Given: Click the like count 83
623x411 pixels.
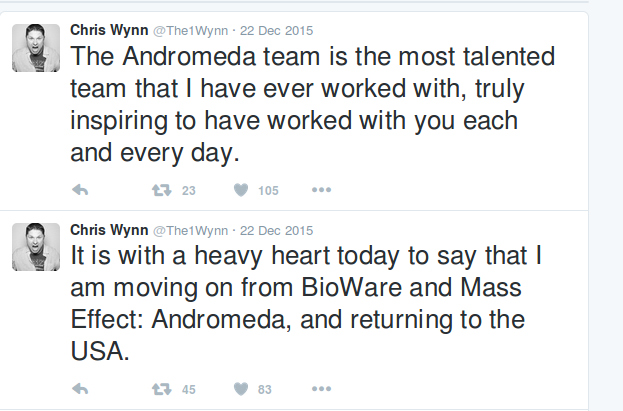Looking at the screenshot, I should pos(265,390).
